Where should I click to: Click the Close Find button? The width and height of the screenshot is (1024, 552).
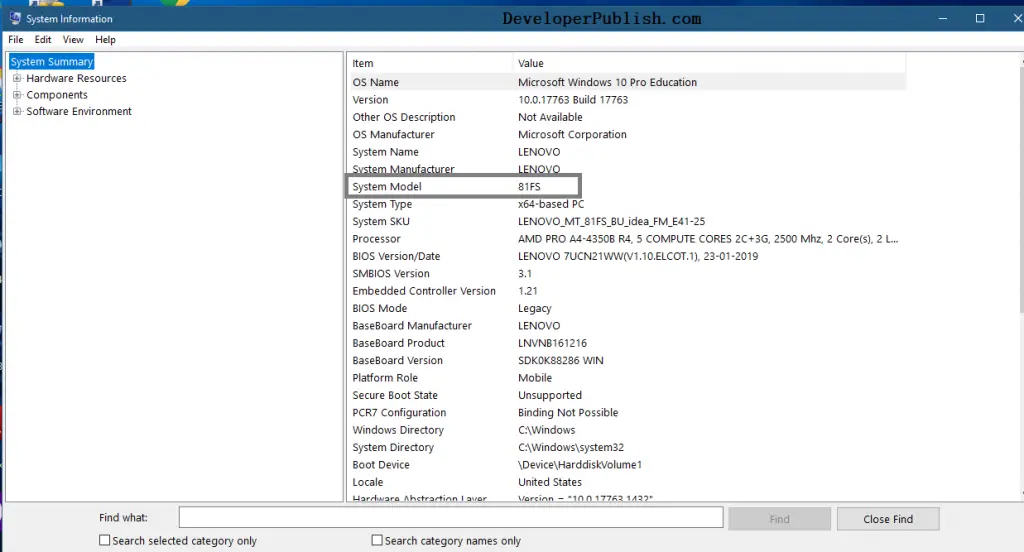[x=888, y=519]
